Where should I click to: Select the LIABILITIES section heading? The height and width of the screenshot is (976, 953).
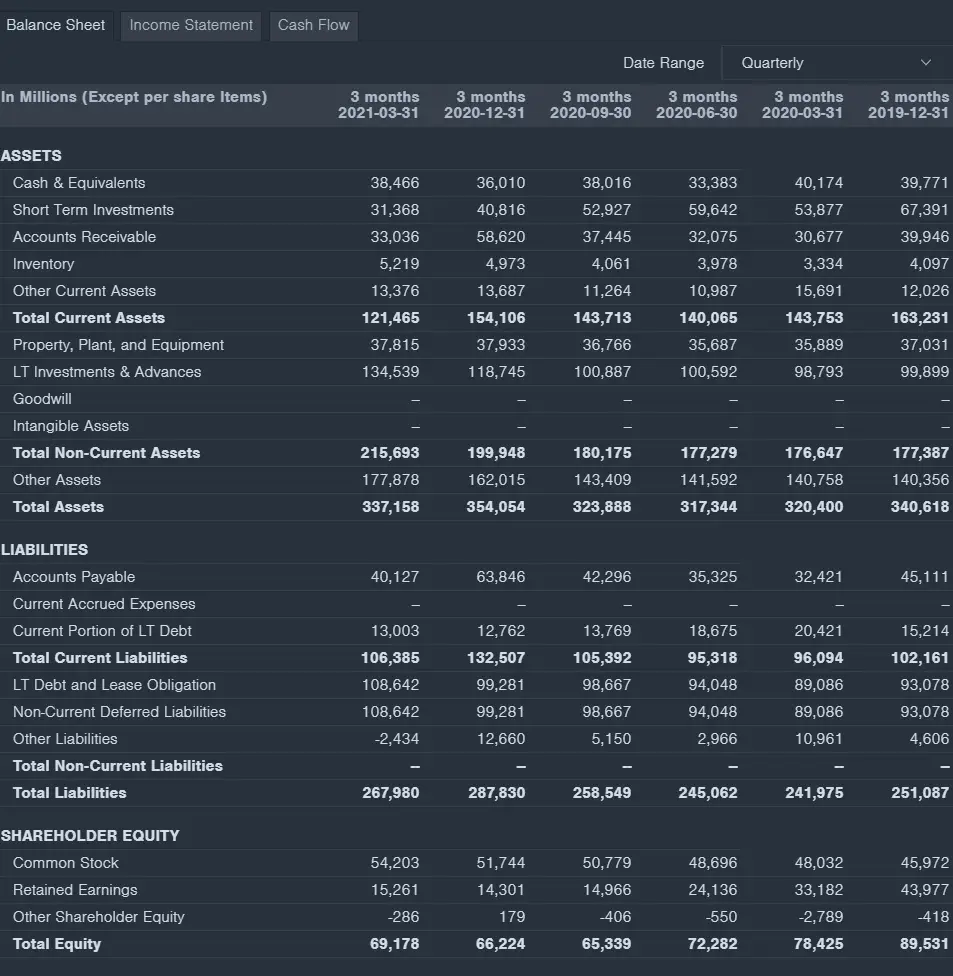(x=45, y=550)
